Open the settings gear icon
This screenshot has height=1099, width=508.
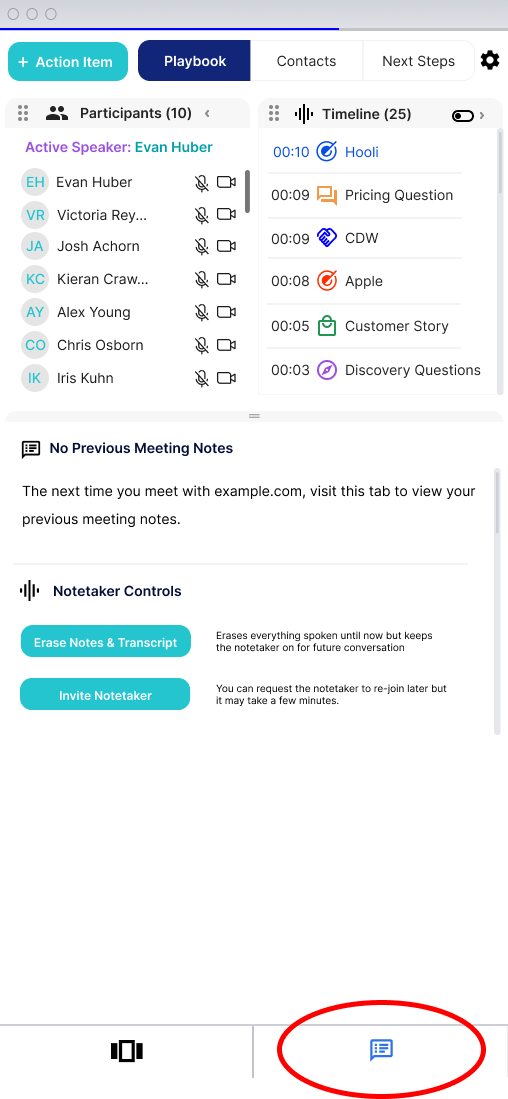coord(490,61)
